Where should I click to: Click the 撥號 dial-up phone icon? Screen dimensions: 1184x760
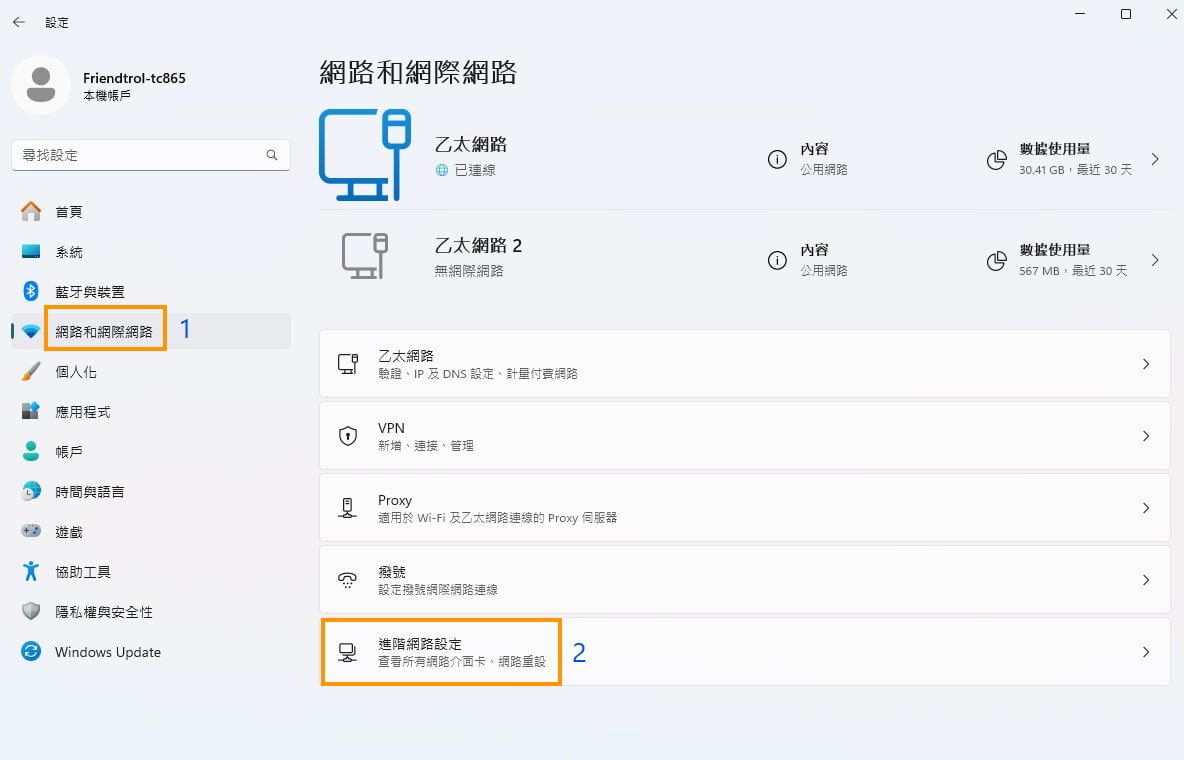(x=348, y=580)
